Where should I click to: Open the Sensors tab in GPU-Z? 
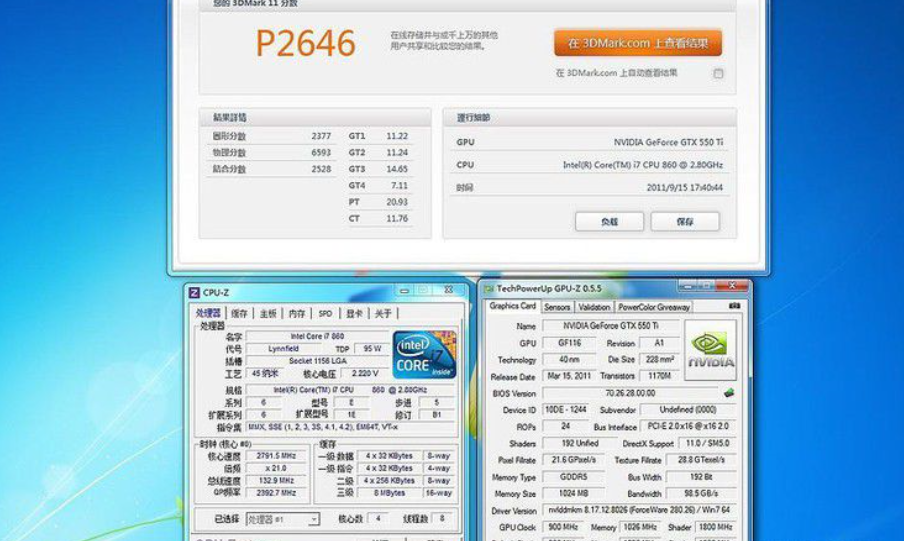557,307
